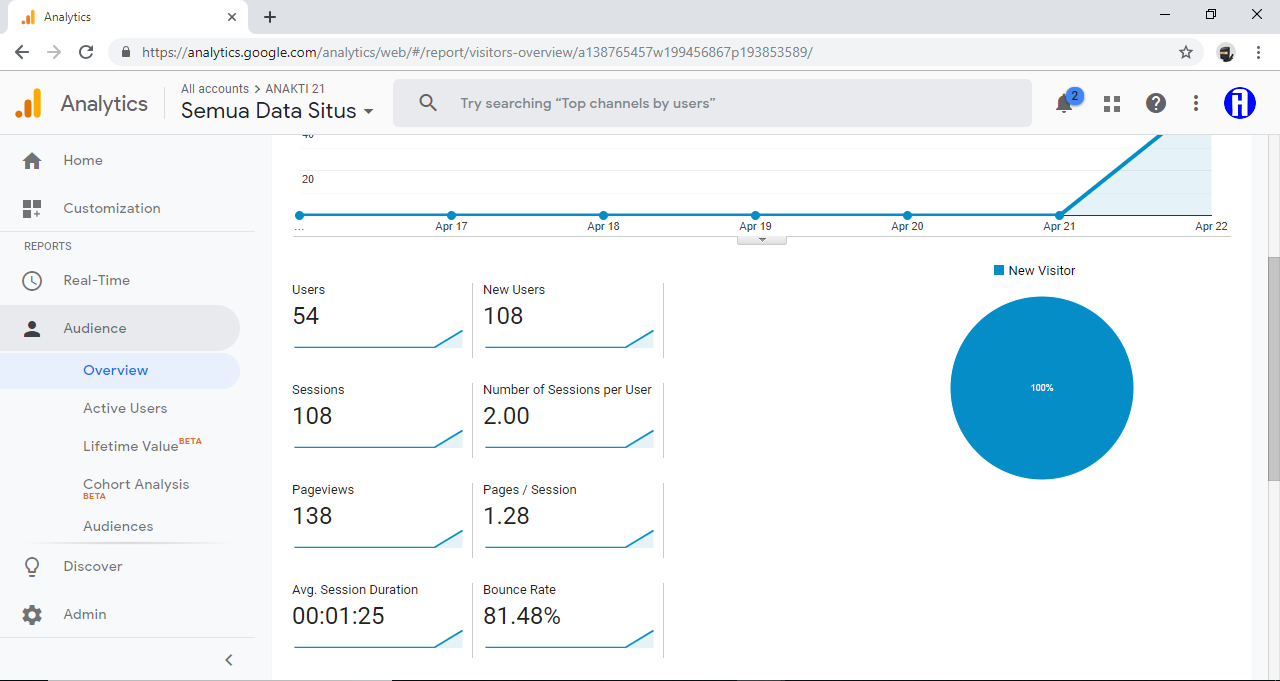This screenshot has width=1280, height=681.
Task: Open the Google apps grid icon
Action: [x=1112, y=103]
